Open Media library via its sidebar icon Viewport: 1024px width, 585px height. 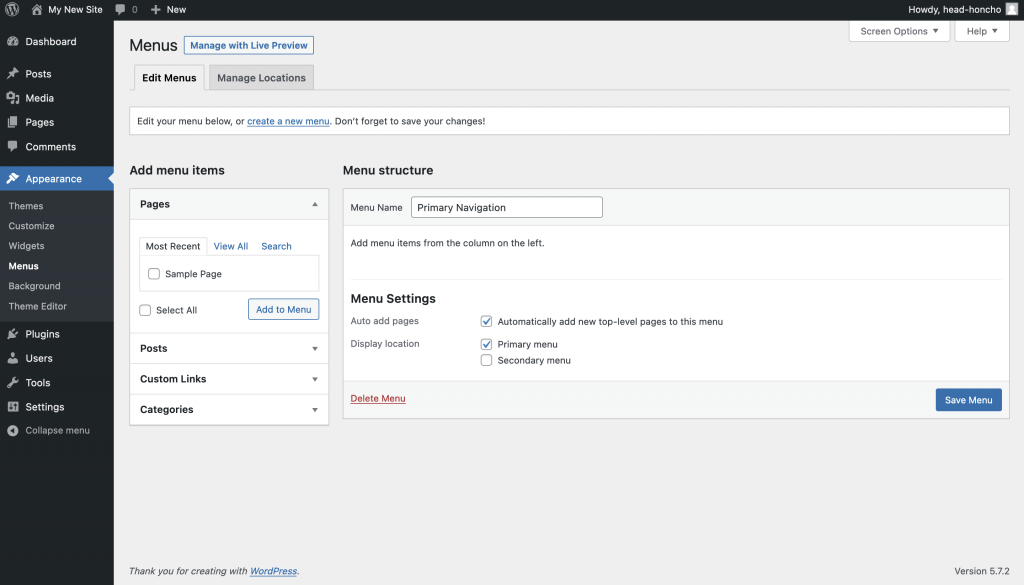13,98
